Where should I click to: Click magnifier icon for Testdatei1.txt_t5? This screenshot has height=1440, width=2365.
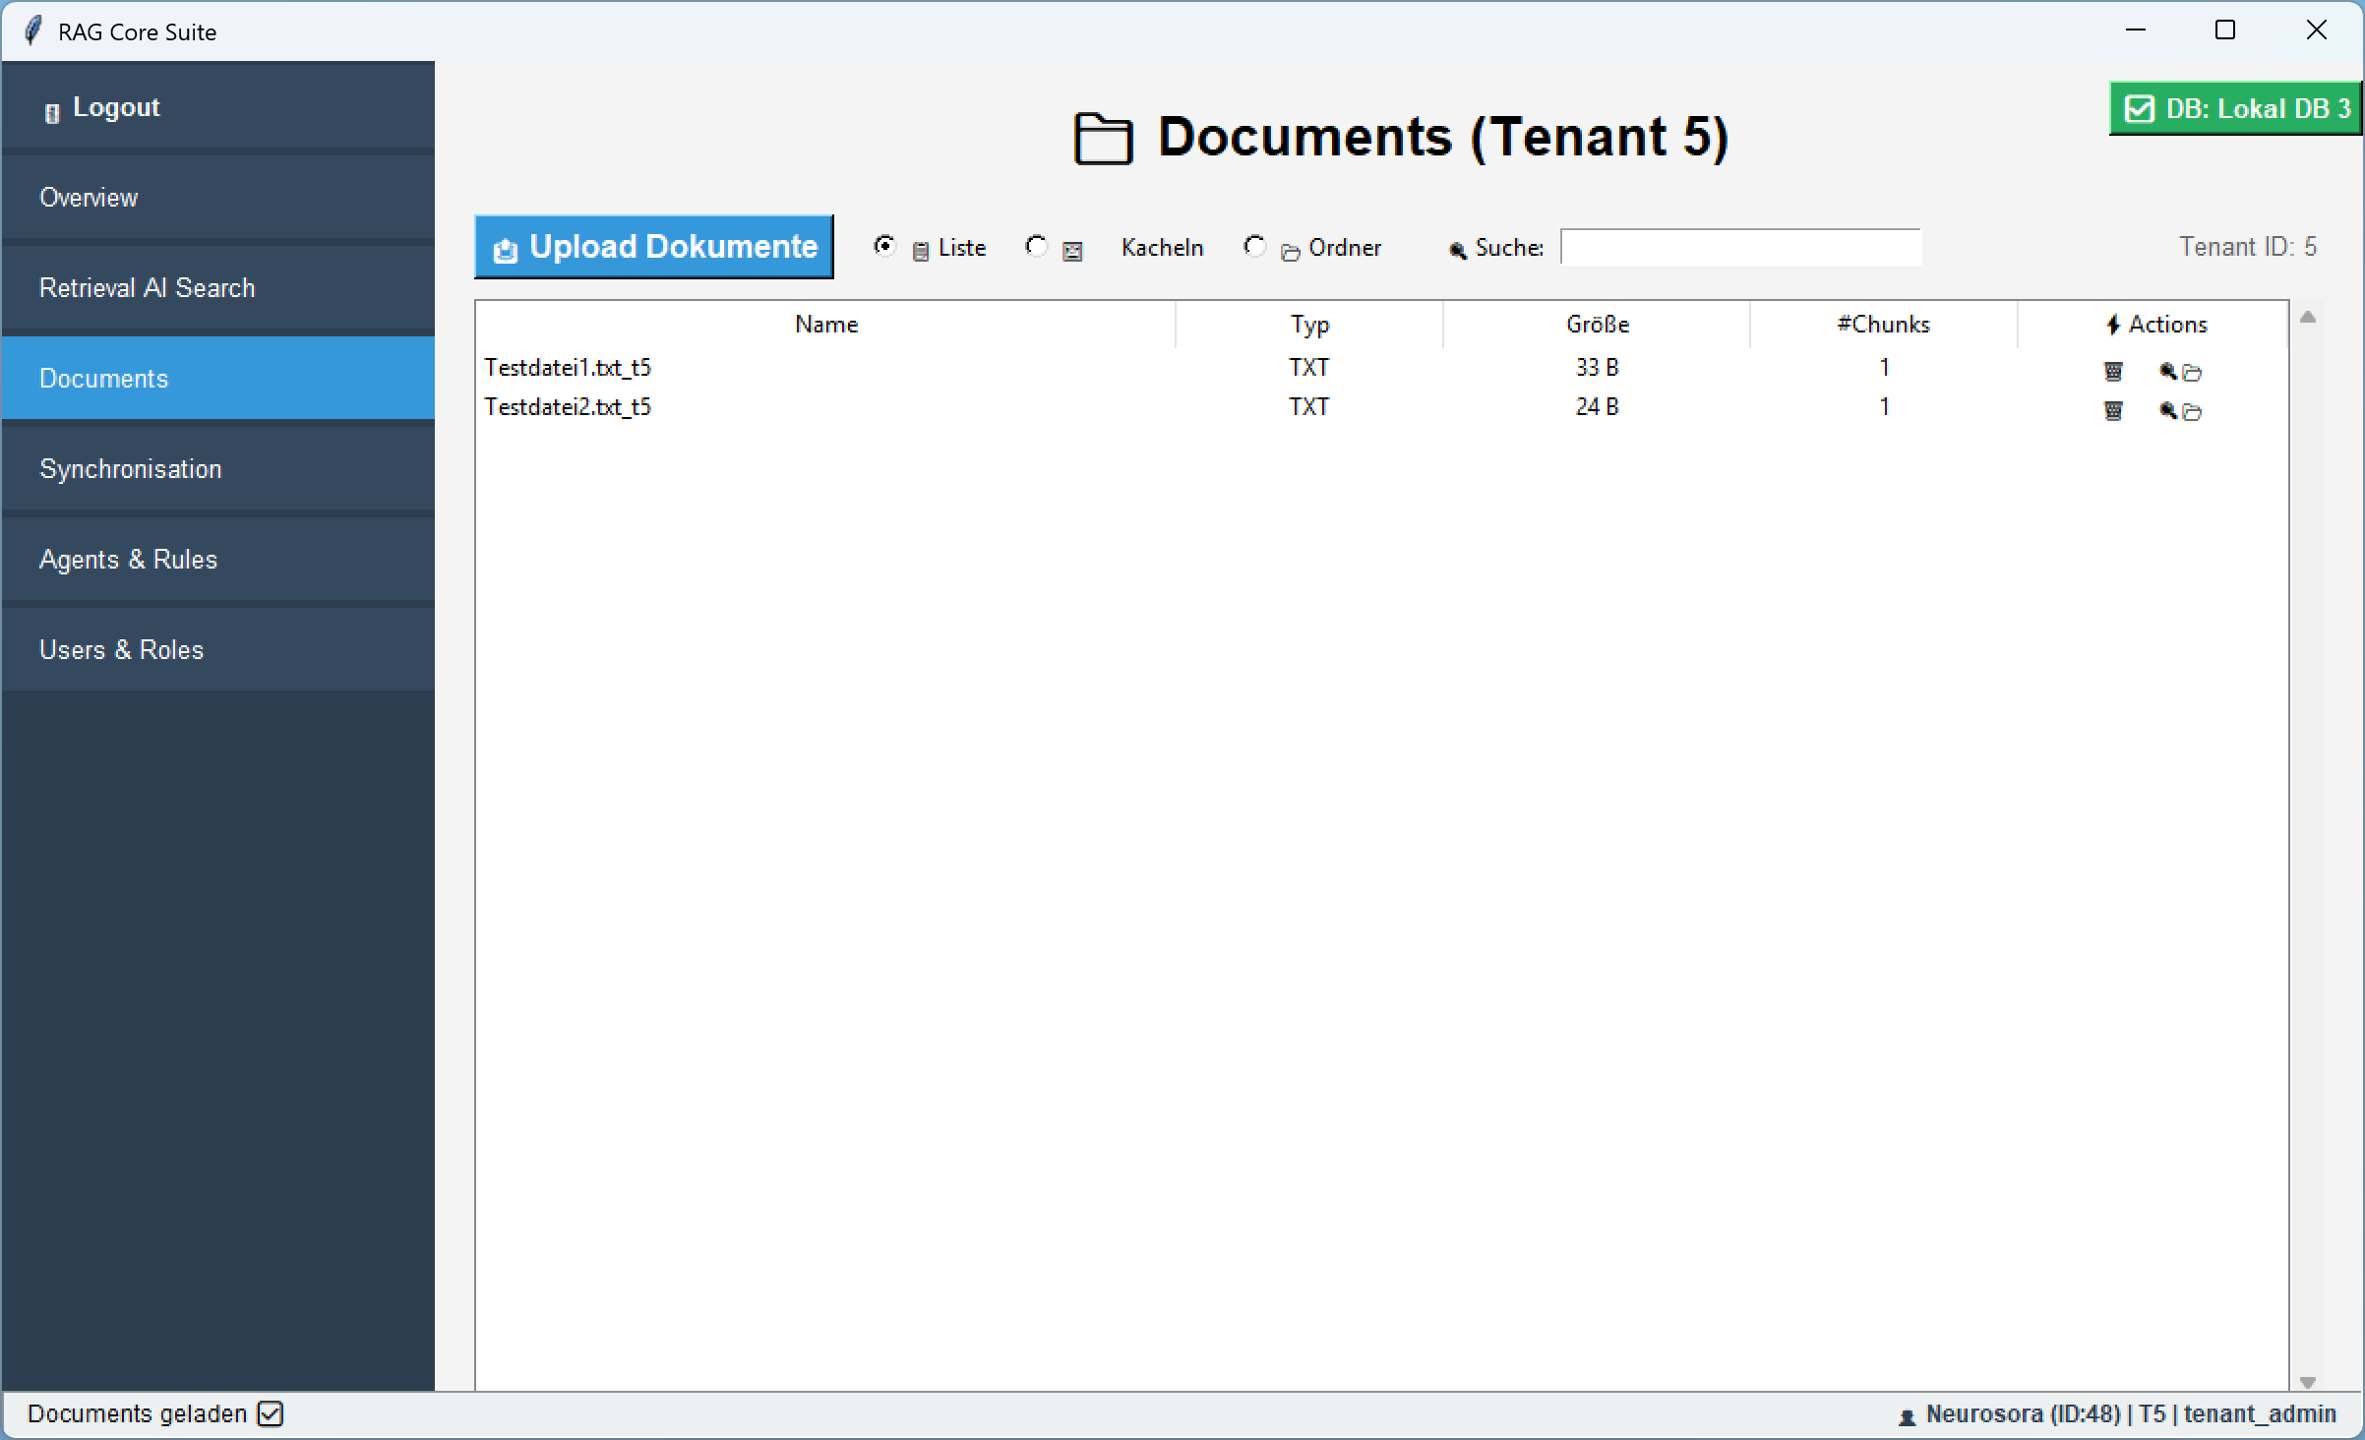pyautogui.click(x=2166, y=371)
